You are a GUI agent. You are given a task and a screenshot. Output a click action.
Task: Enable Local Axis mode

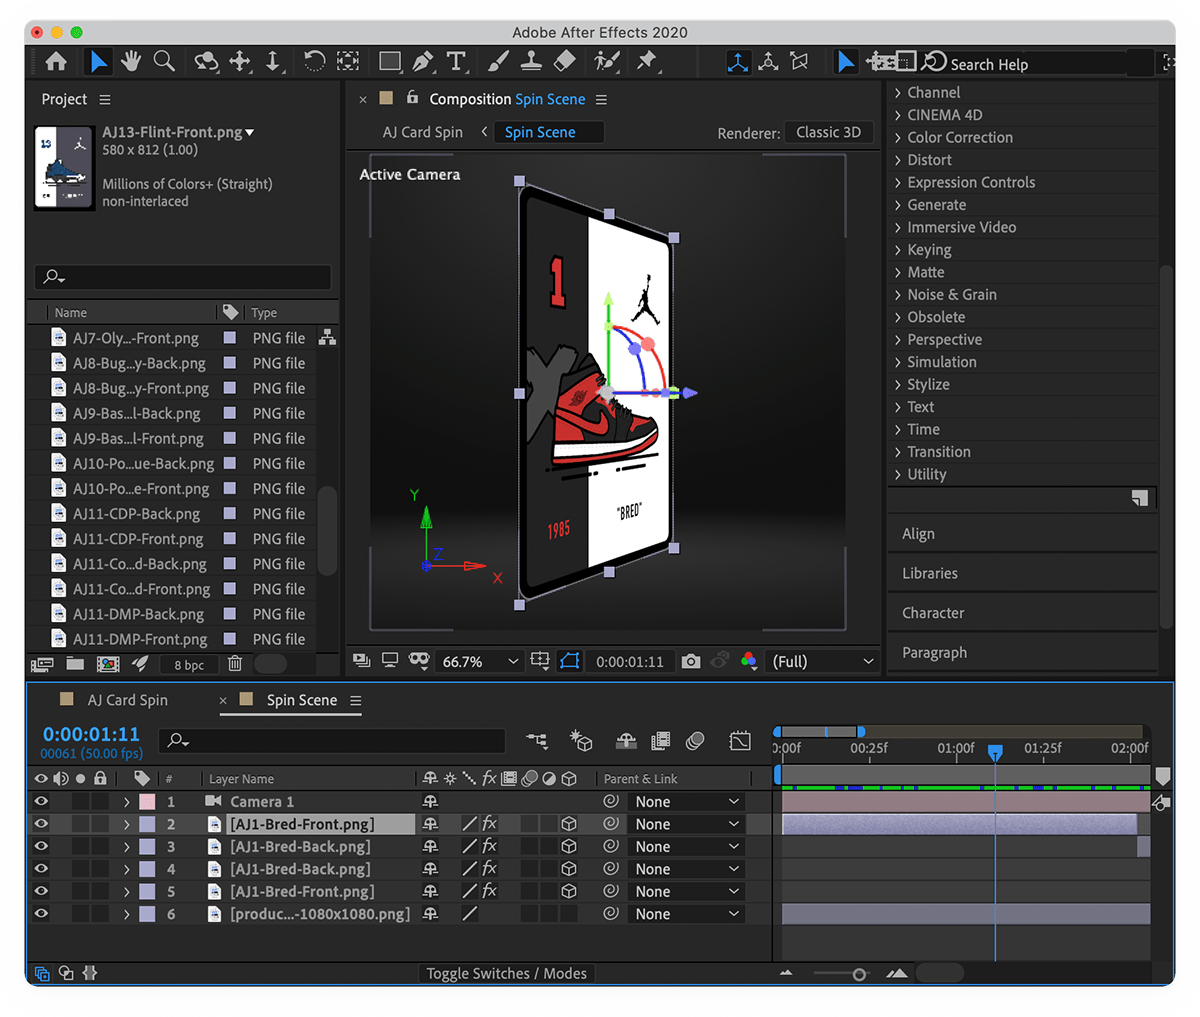click(738, 62)
